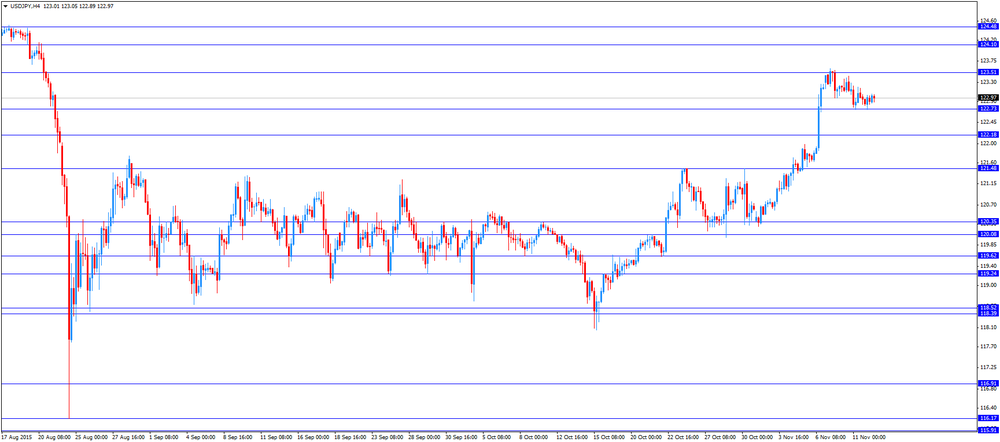Click the 1 Sep 08:00 time label
Screen dimensions: 1000x442
coord(164,438)
